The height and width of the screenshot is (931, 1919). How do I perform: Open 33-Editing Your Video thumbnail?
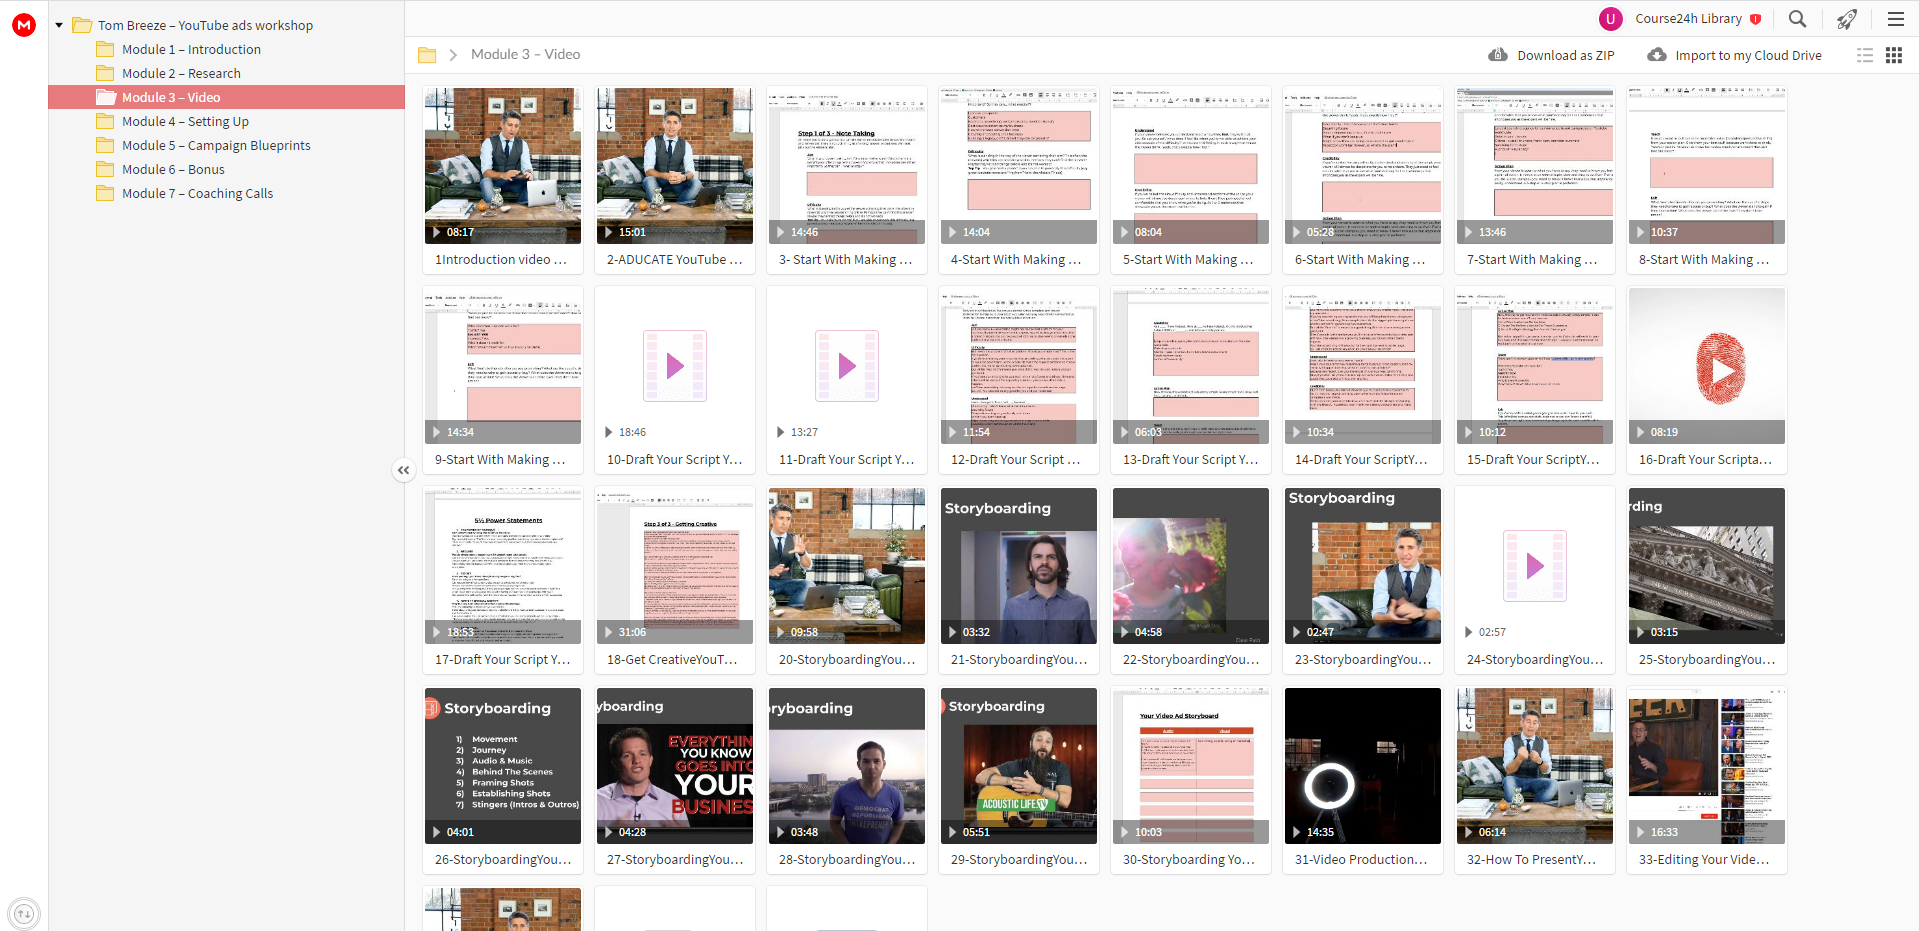[x=1707, y=766]
